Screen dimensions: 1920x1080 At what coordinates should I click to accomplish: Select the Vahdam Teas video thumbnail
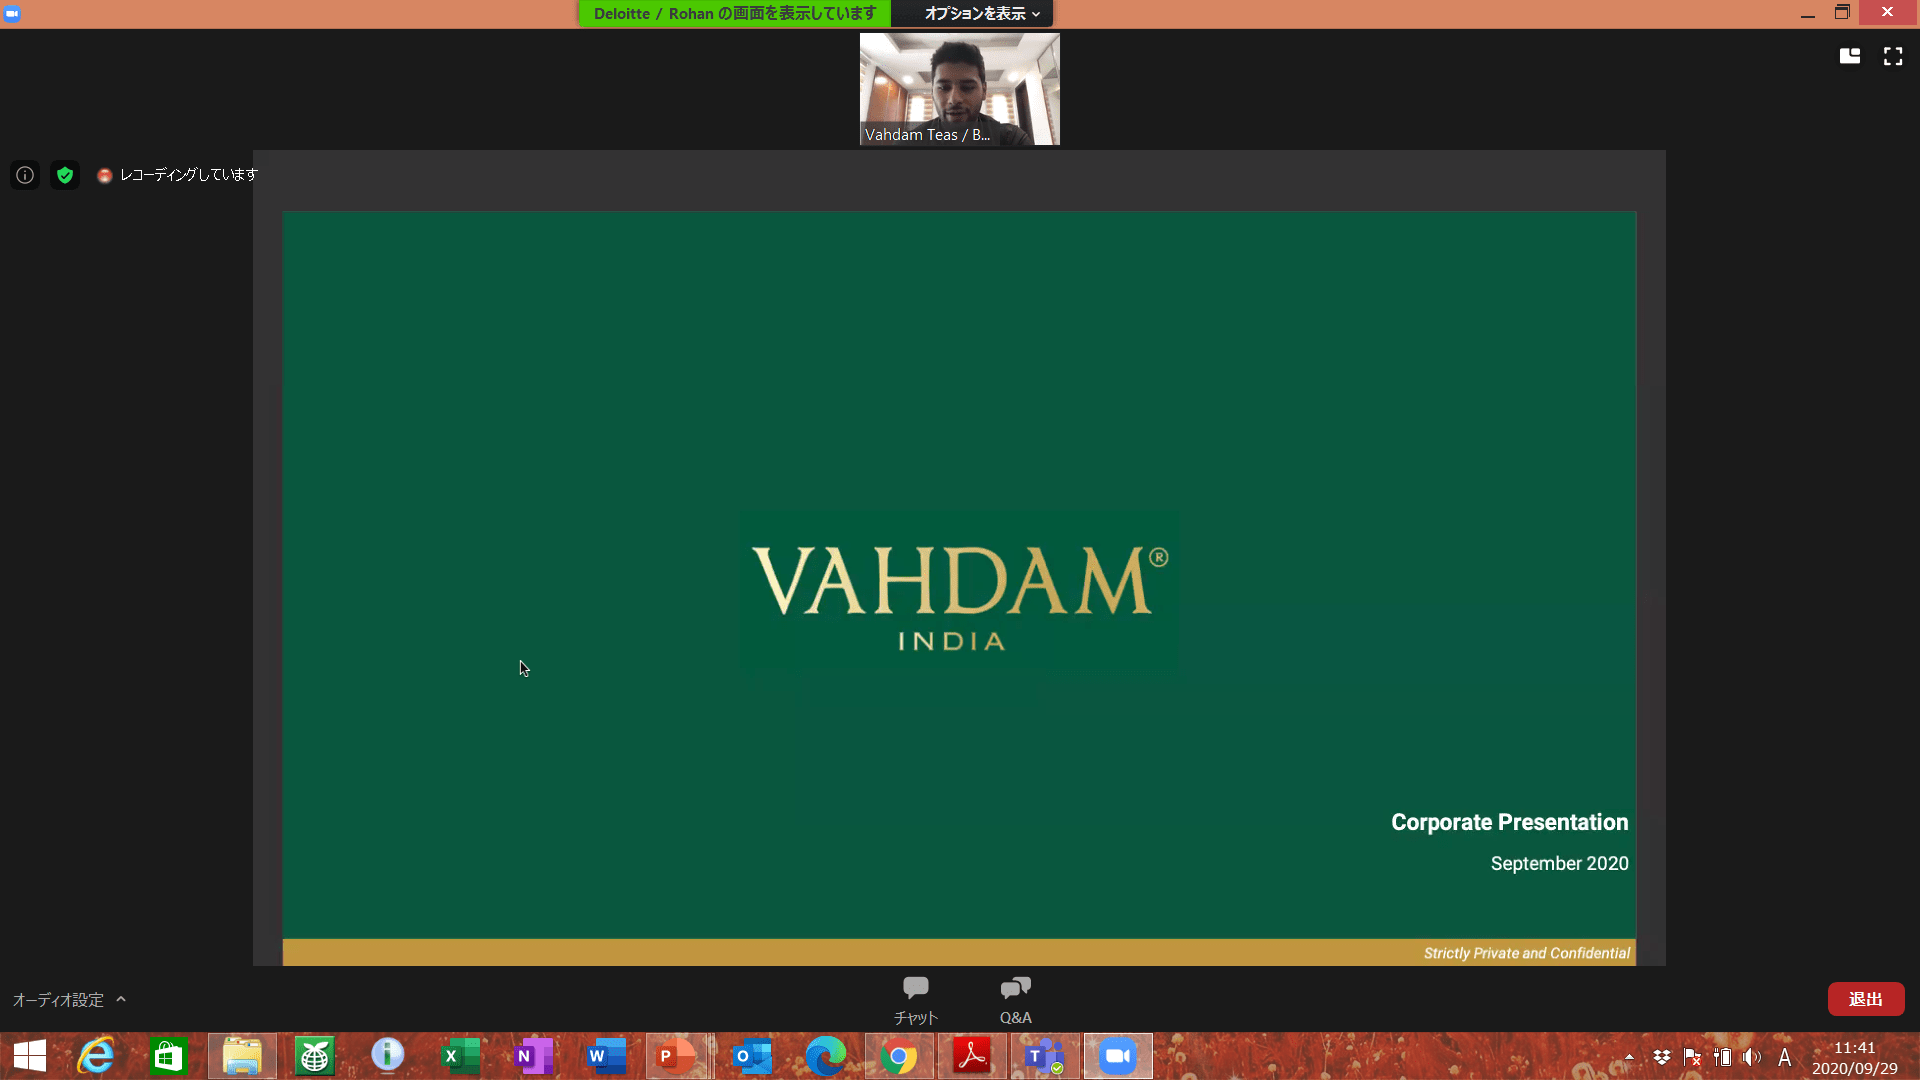coord(959,89)
